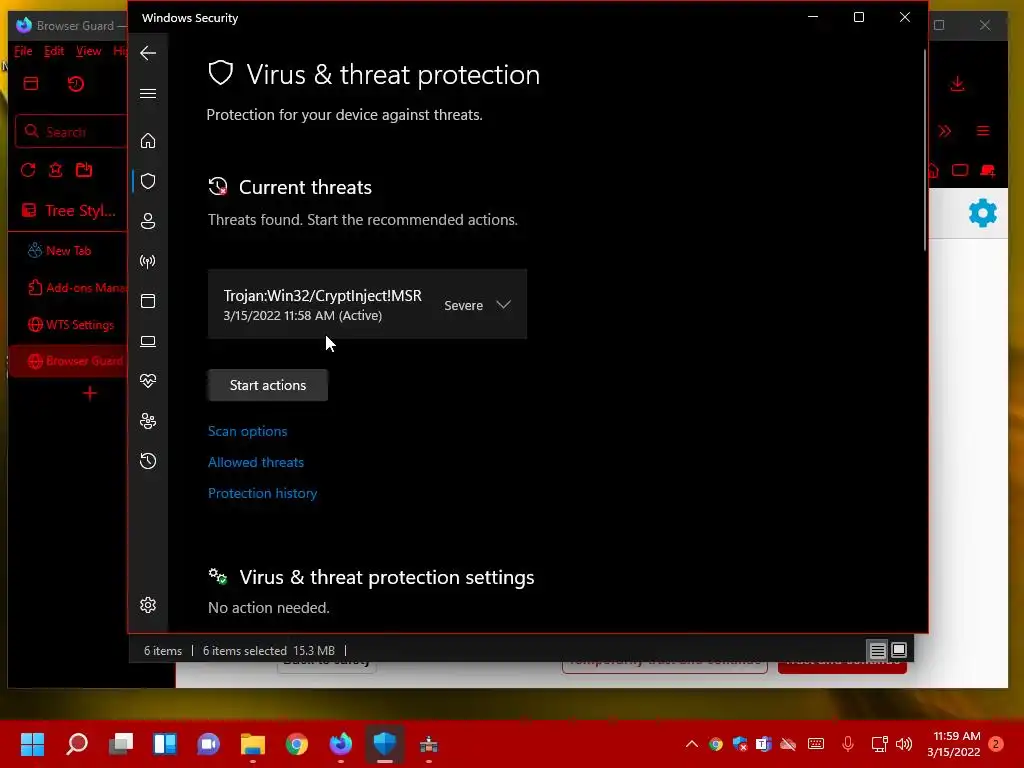This screenshot has height=768, width=1024.
Task: Open the Home section in Windows Security sidebar
Action: (148, 140)
